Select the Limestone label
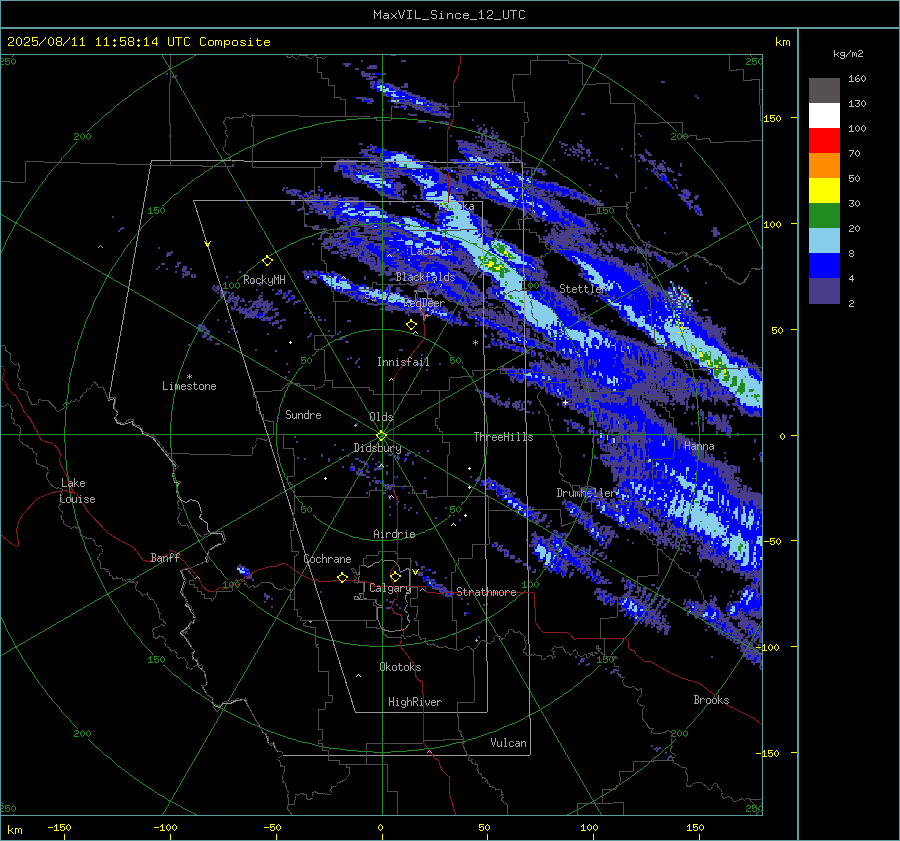Image resolution: width=900 pixels, height=841 pixels. tap(189, 386)
